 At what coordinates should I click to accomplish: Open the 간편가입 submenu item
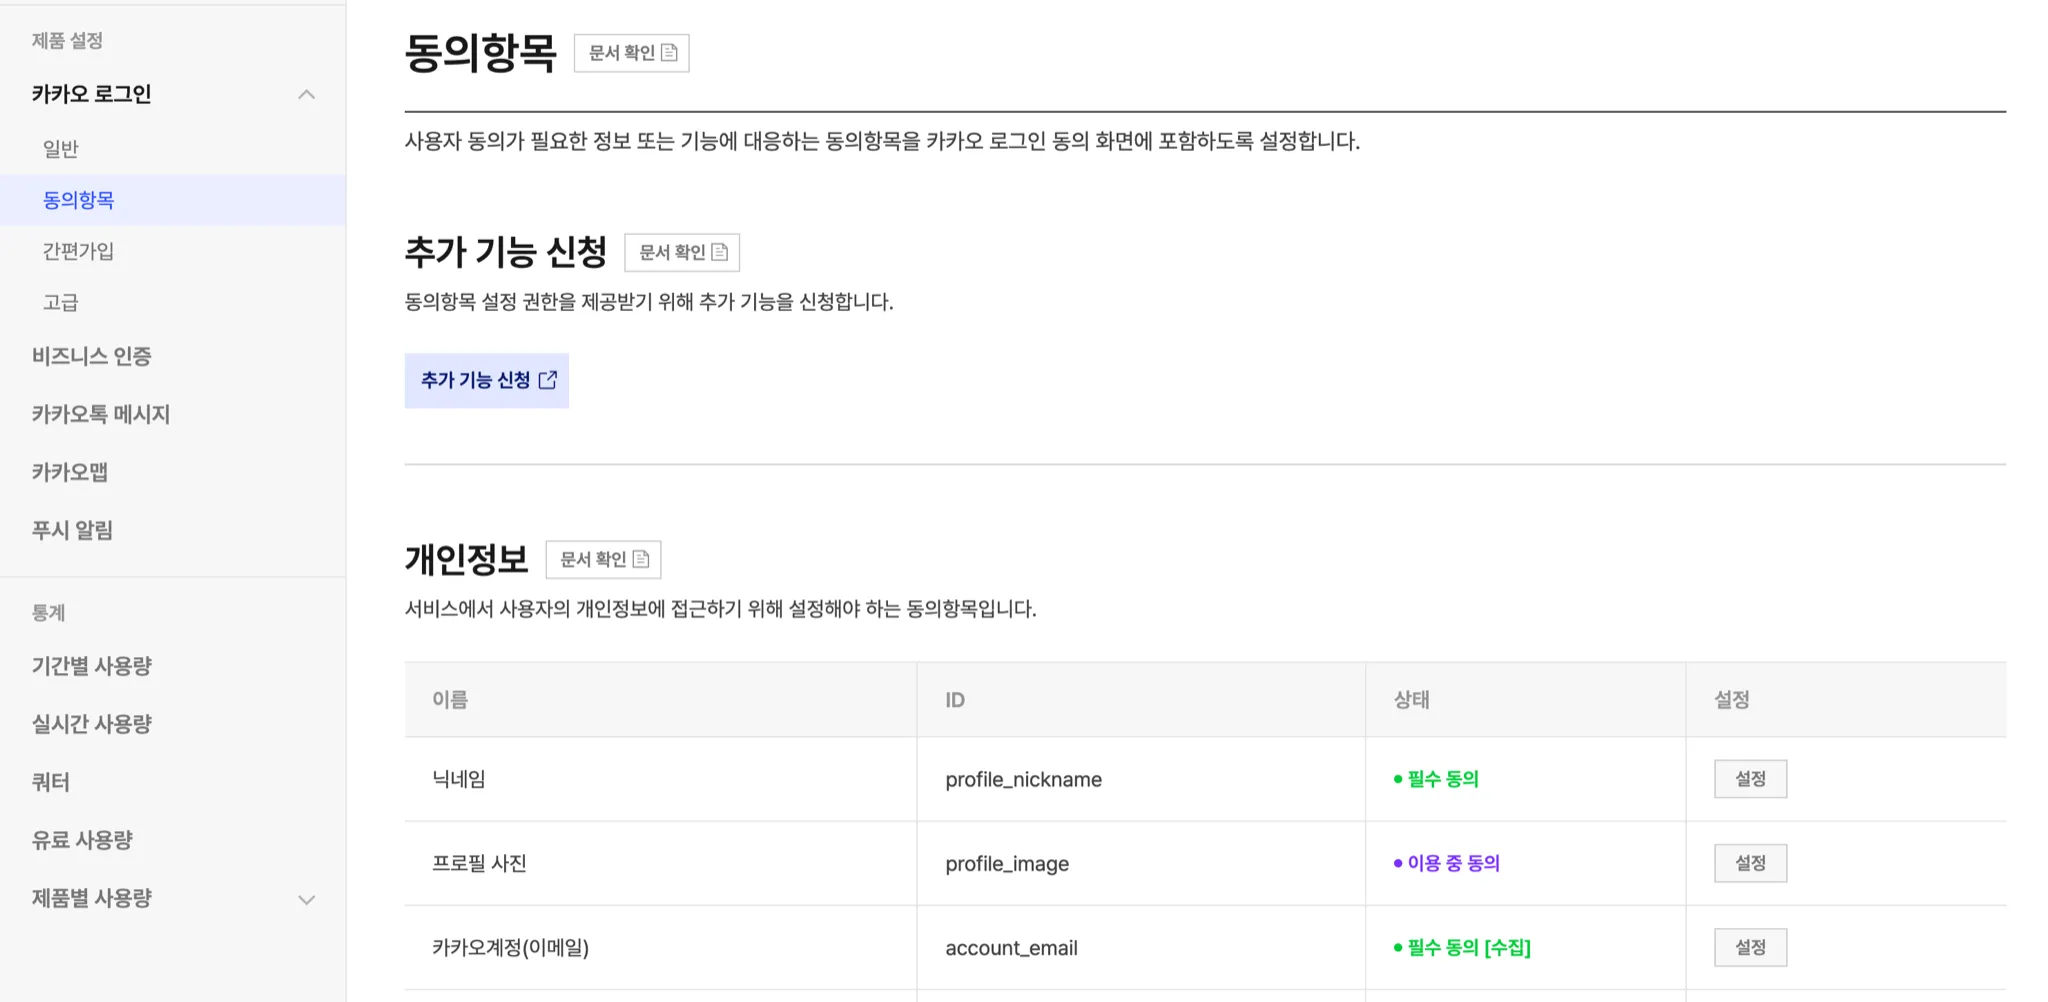pos(78,251)
